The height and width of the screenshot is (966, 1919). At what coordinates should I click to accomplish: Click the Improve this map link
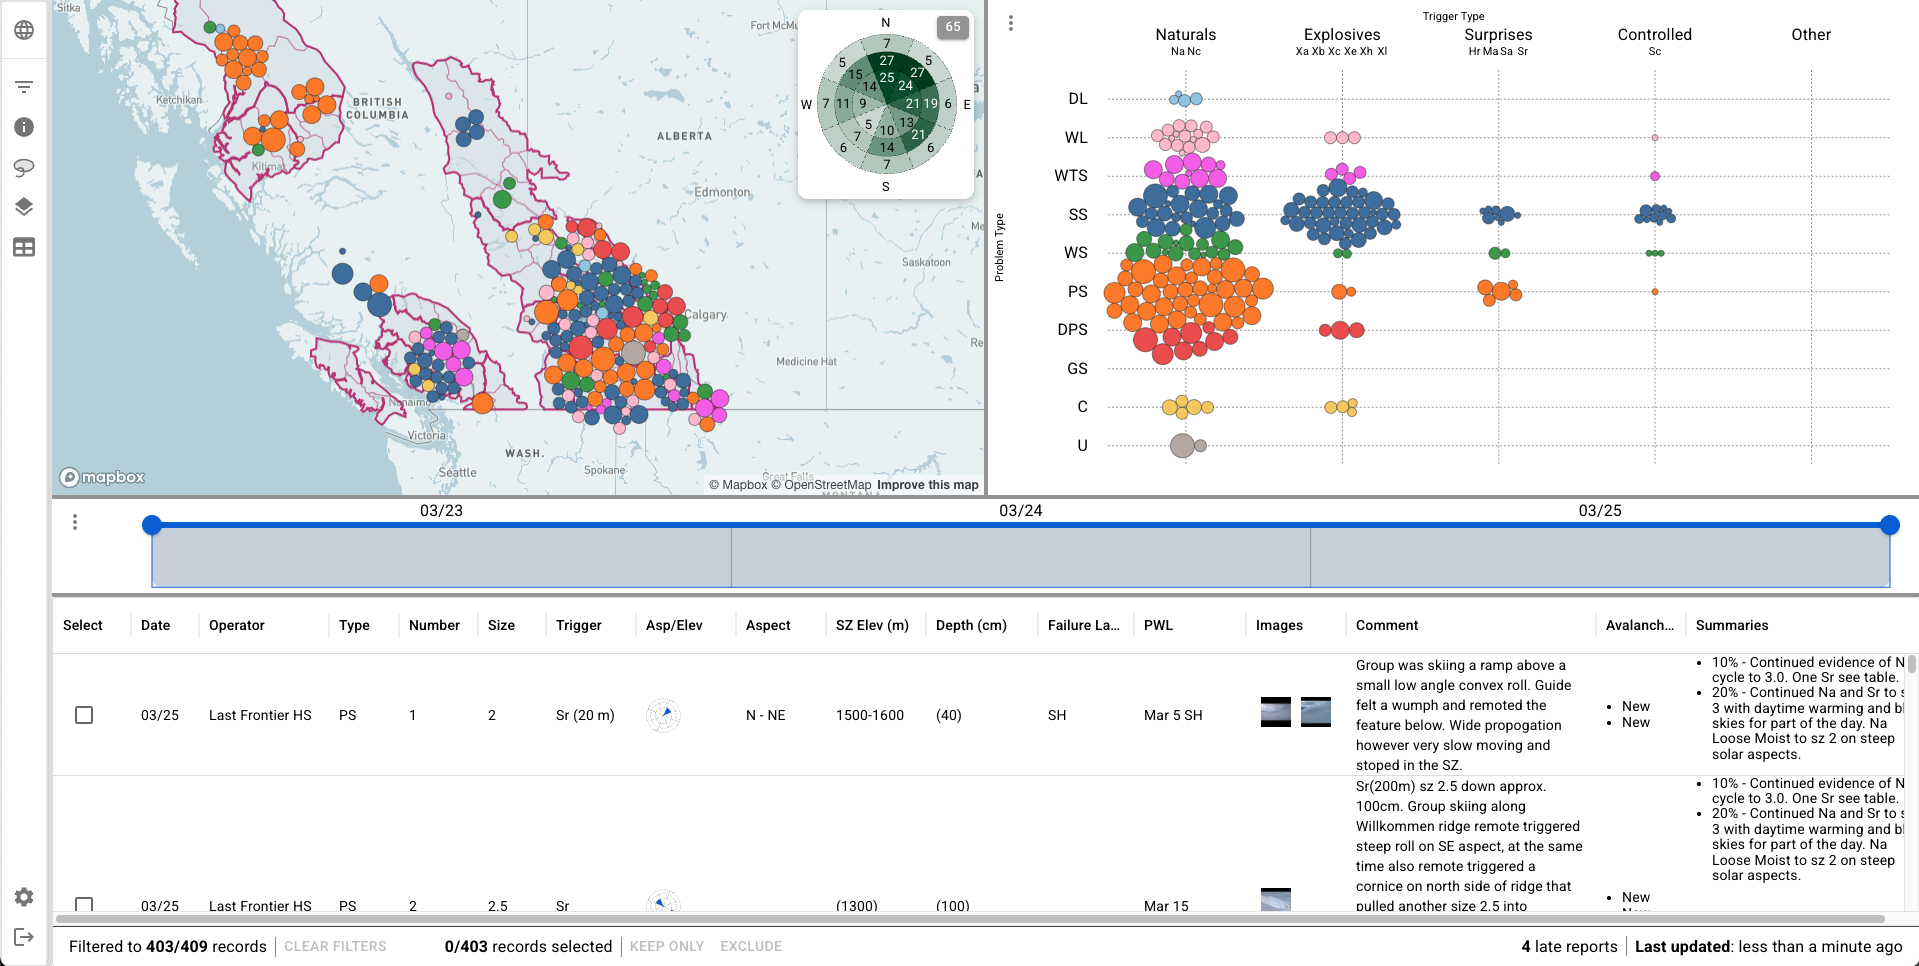(927, 485)
